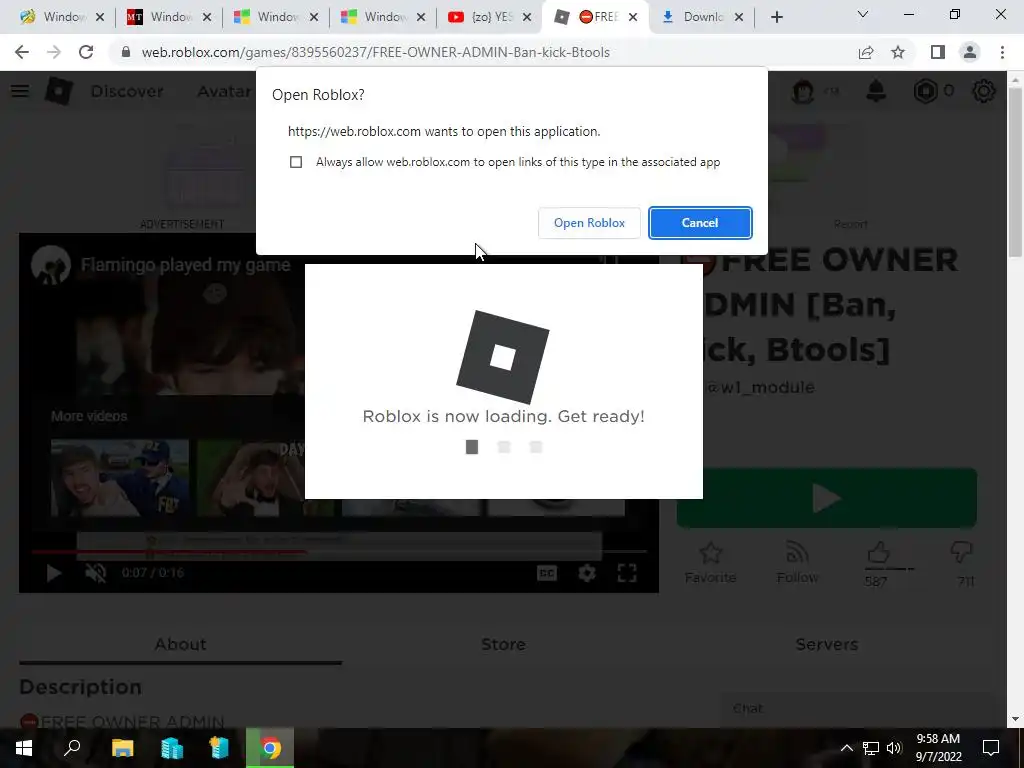Click the Roblox user avatar icon
The width and height of the screenshot is (1024, 768).
803,91
